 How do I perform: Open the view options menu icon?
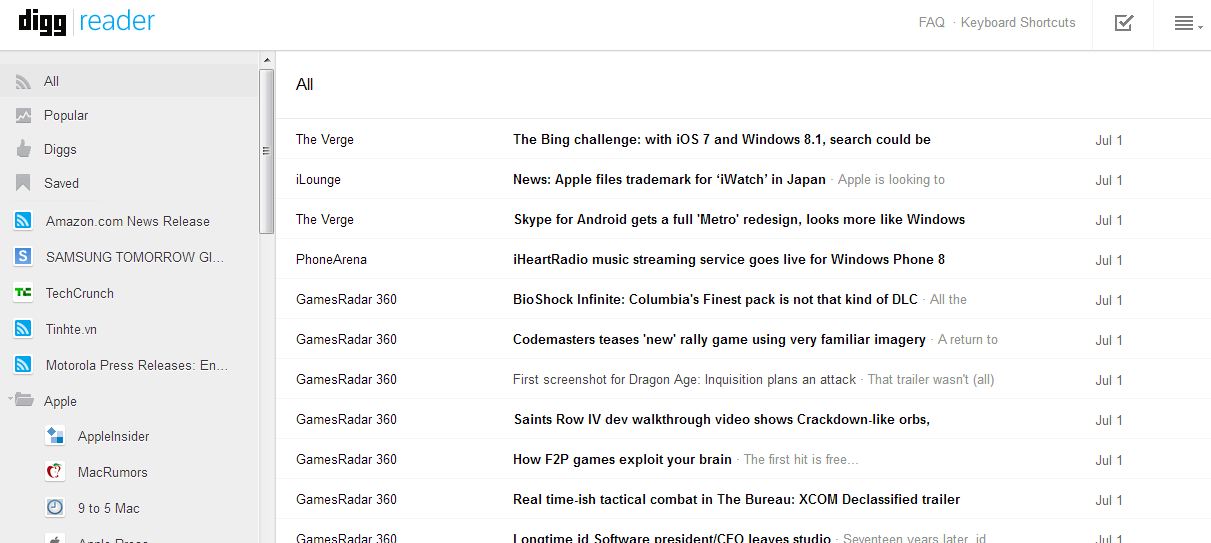[x=1186, y=23]
